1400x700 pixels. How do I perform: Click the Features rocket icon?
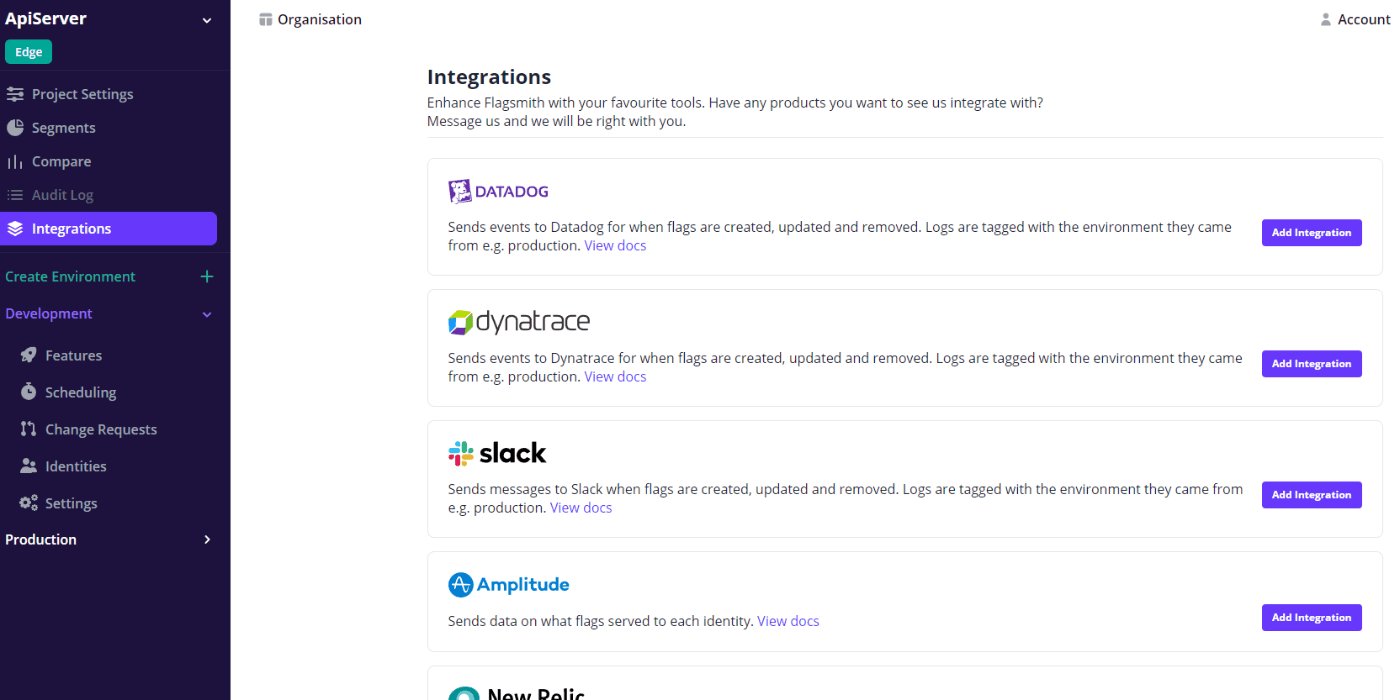click(x=28, y=355)
